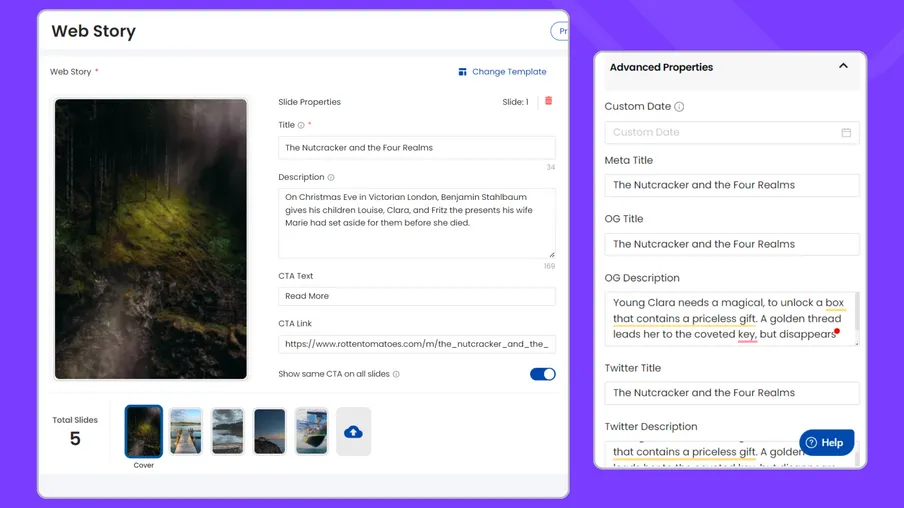
Task: Select the fifth slide thumbnail with boat
Action: click(311, 431)
